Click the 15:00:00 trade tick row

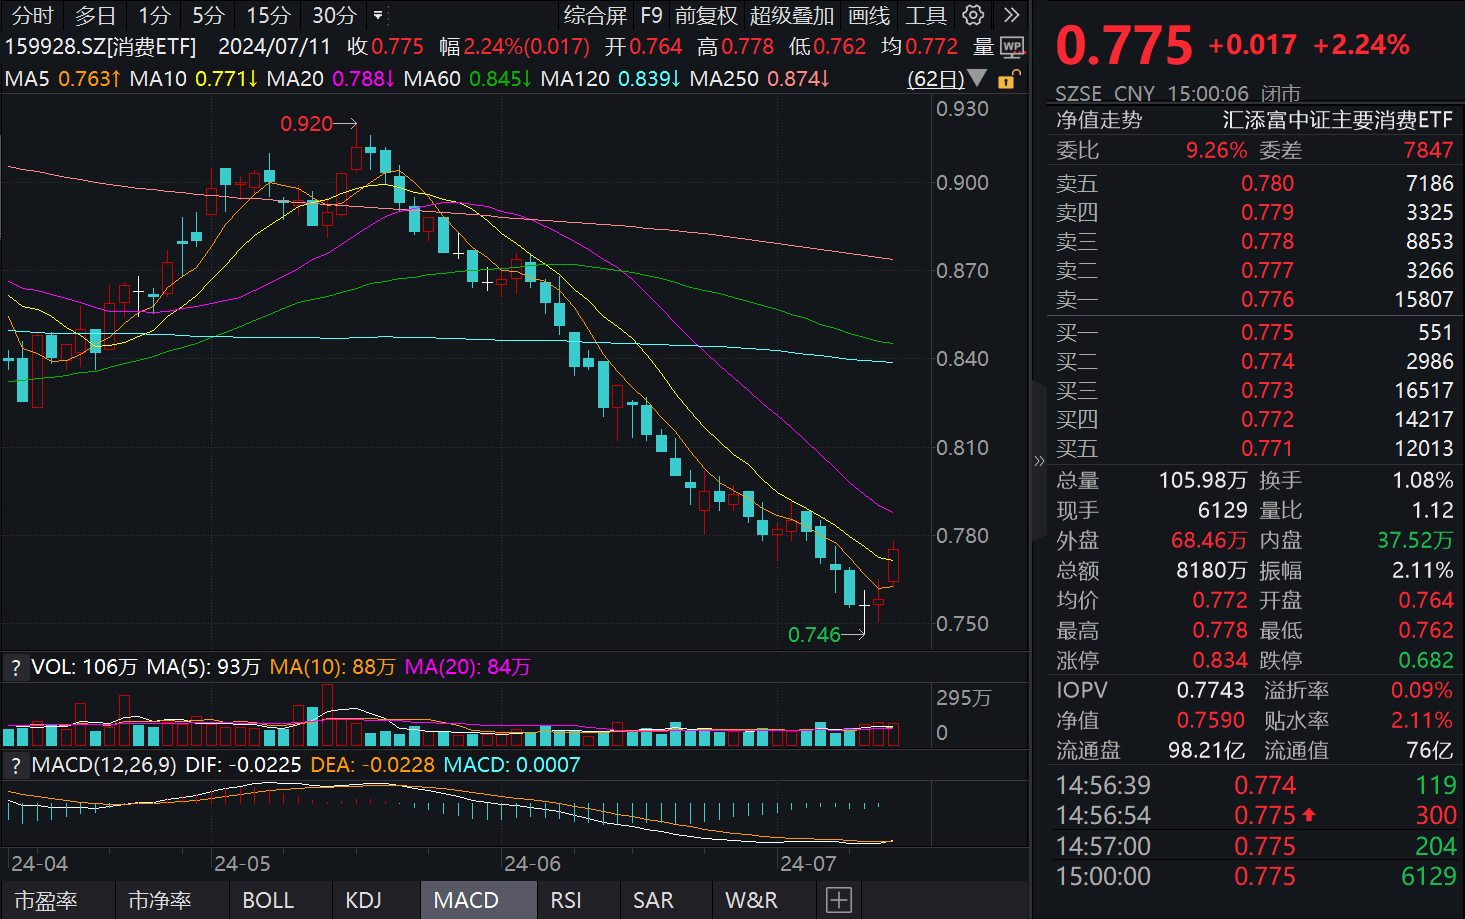[1256, 876]
